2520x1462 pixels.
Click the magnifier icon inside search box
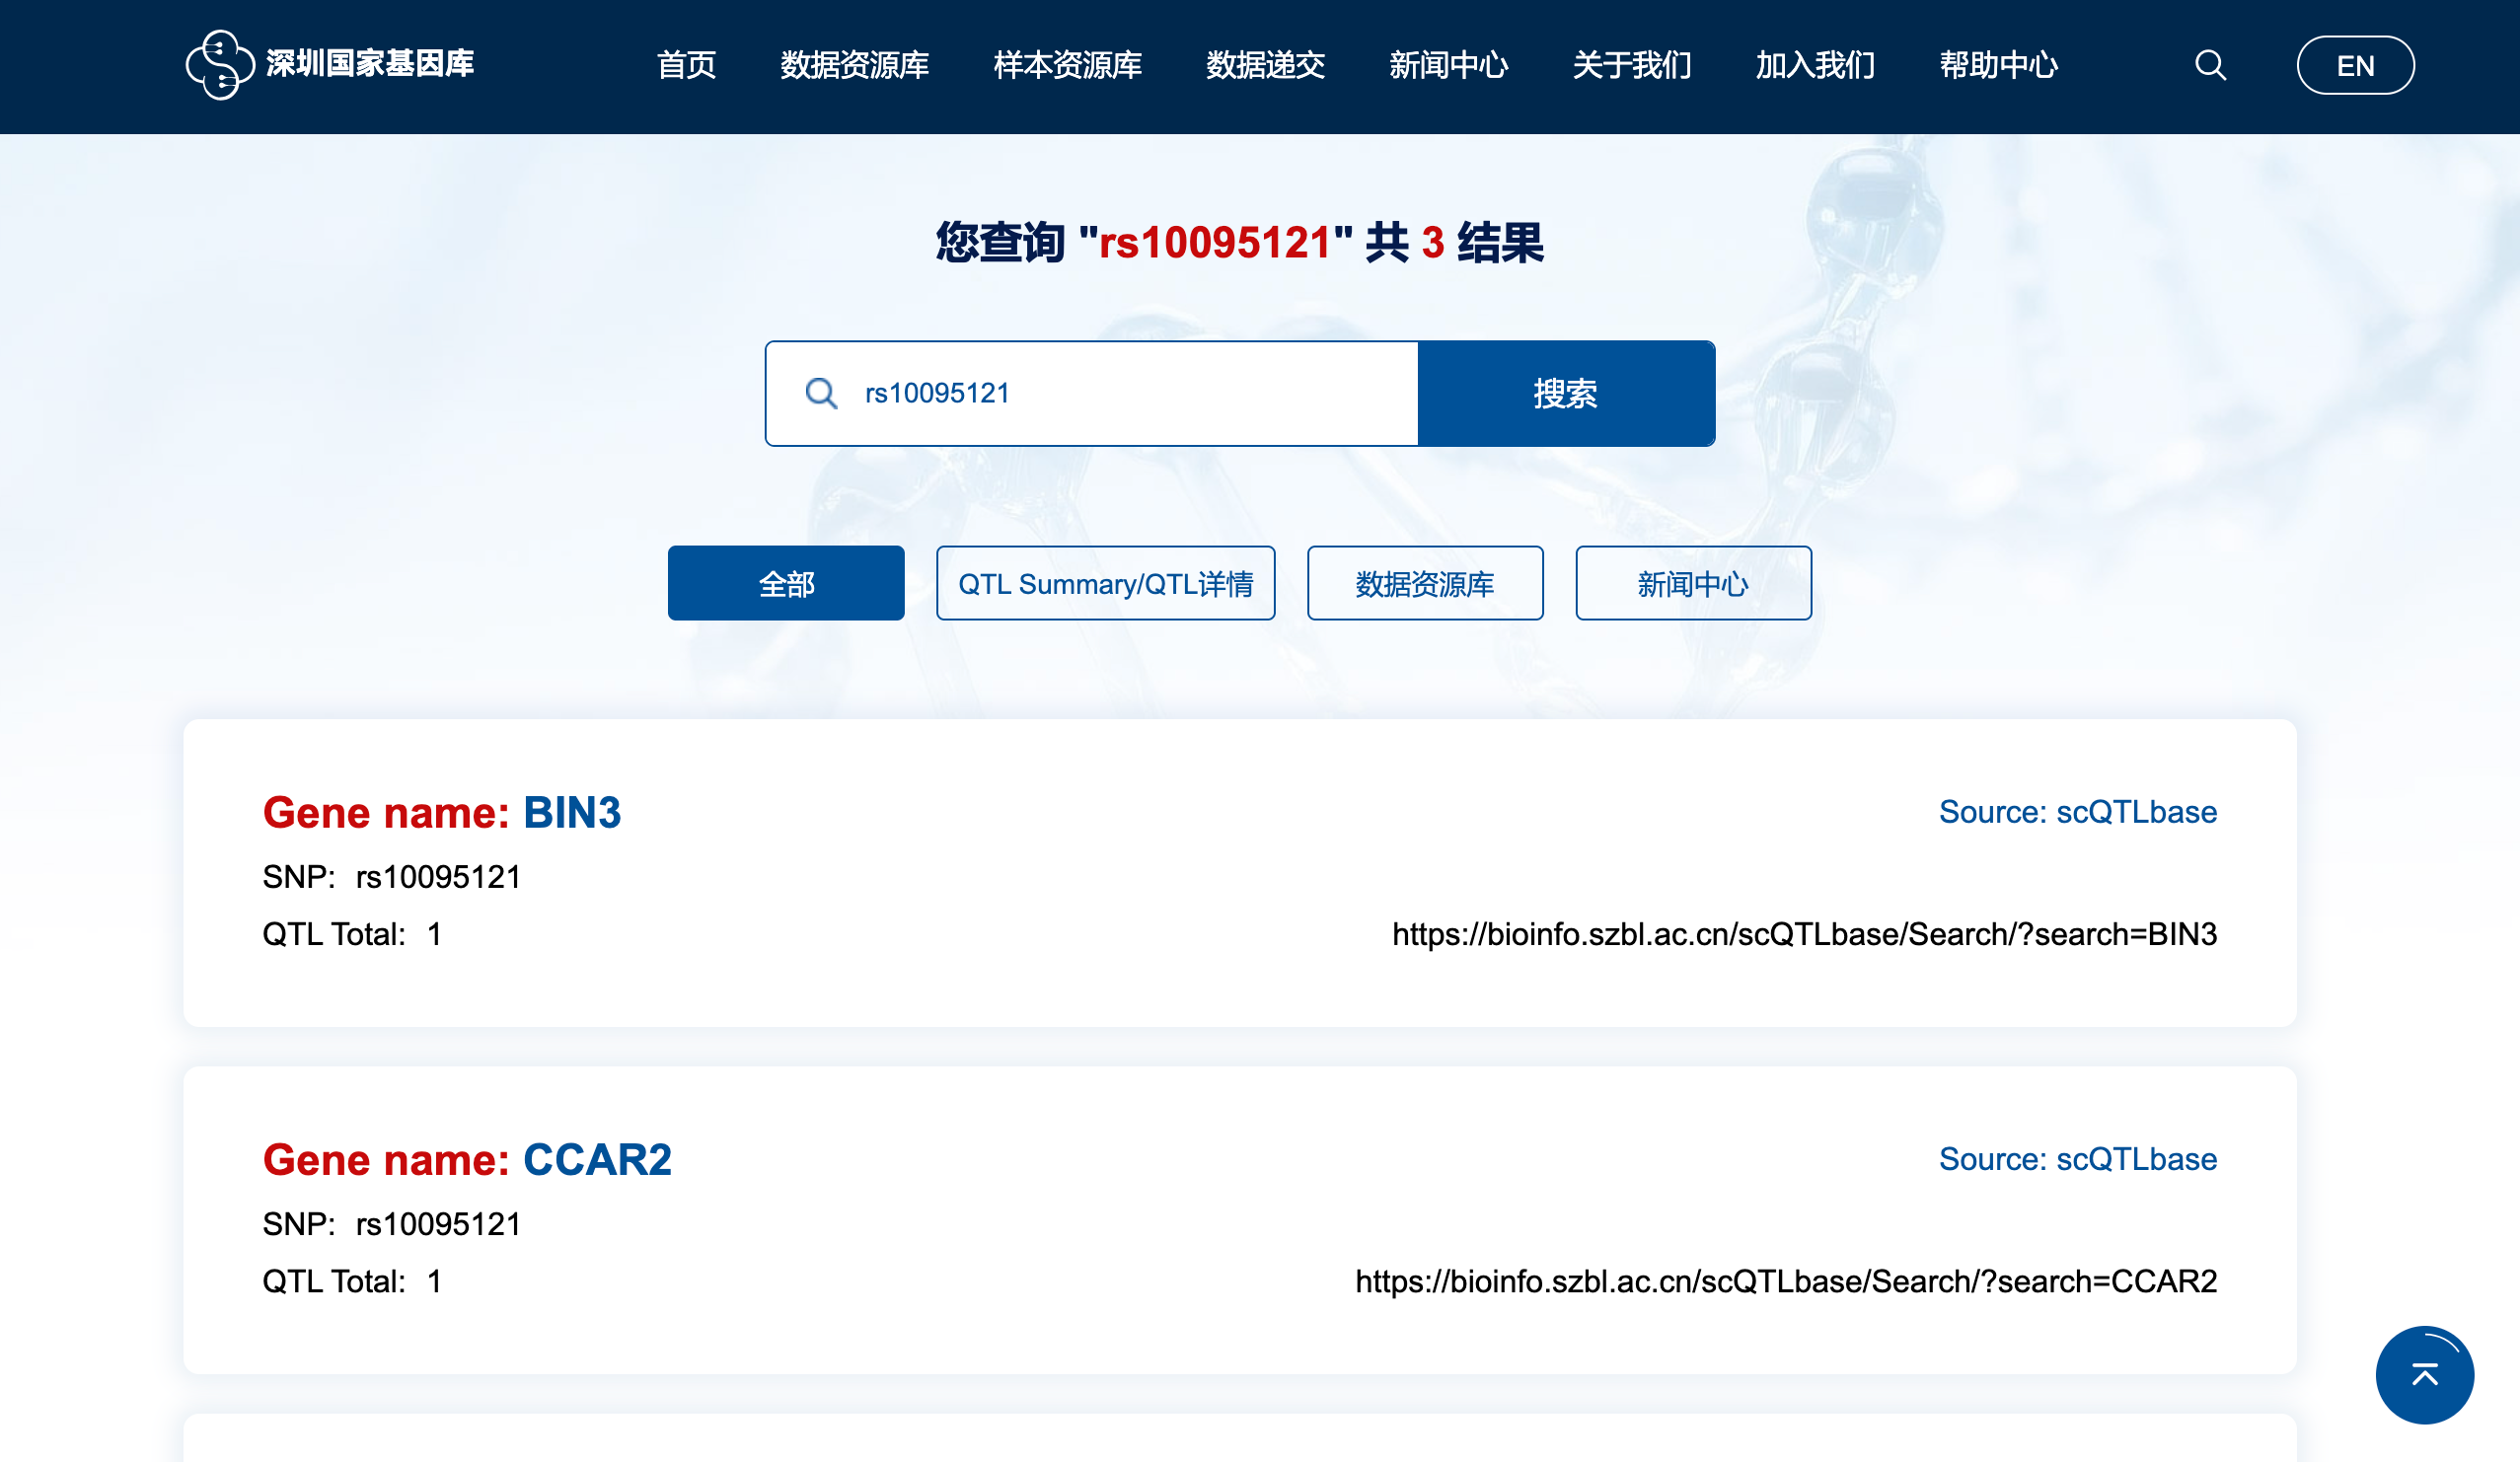coord(821,393)
